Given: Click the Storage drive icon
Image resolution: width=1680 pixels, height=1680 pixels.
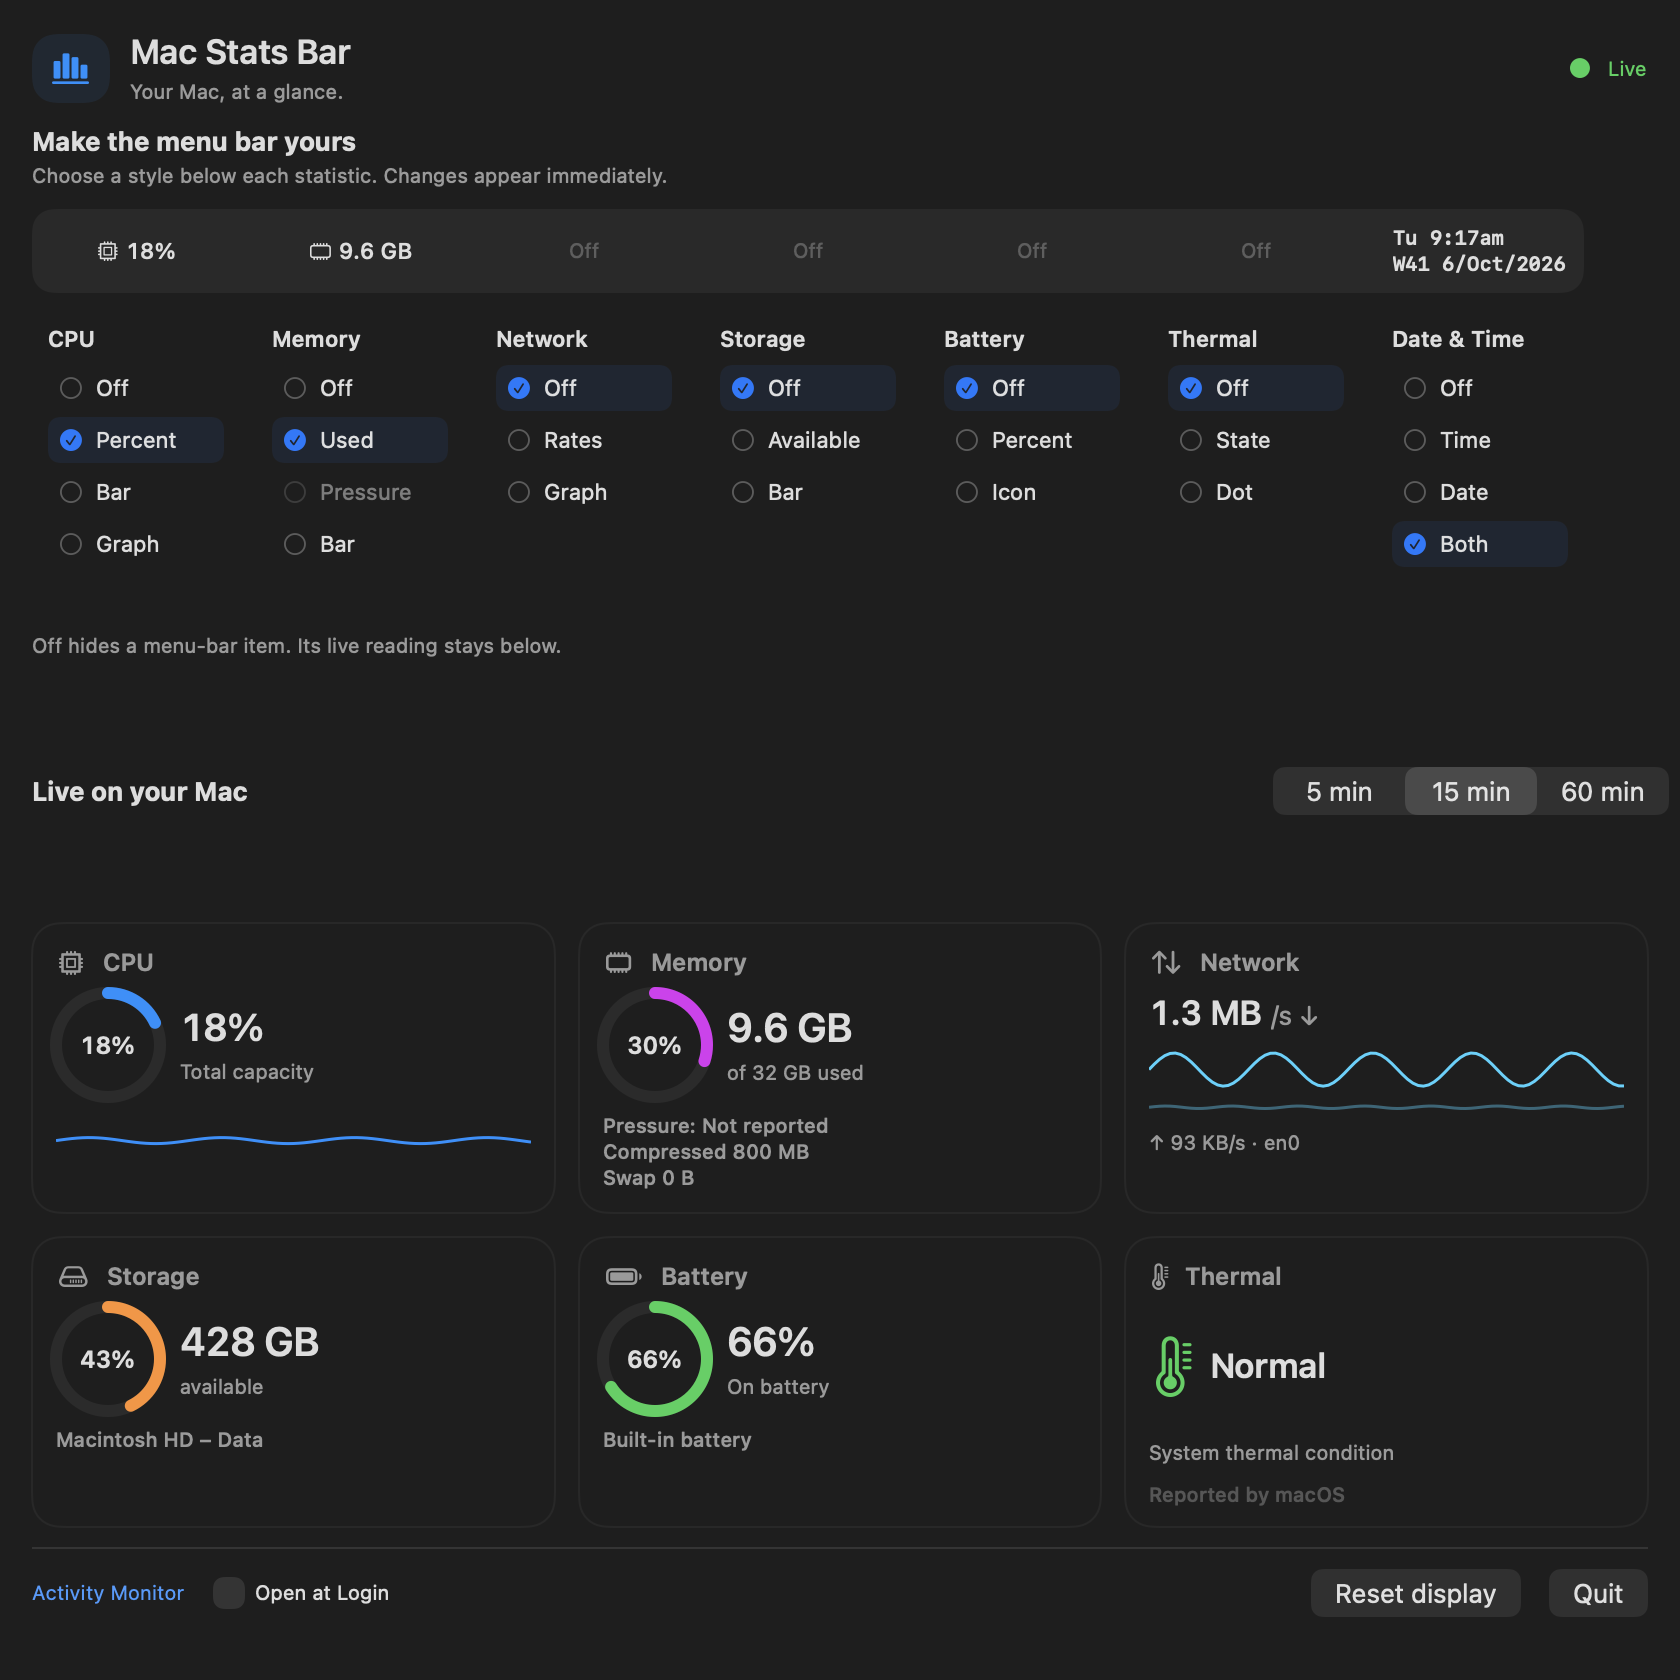Looking at the screenshot, I should pyautogui.click(x=73, y=1276).
